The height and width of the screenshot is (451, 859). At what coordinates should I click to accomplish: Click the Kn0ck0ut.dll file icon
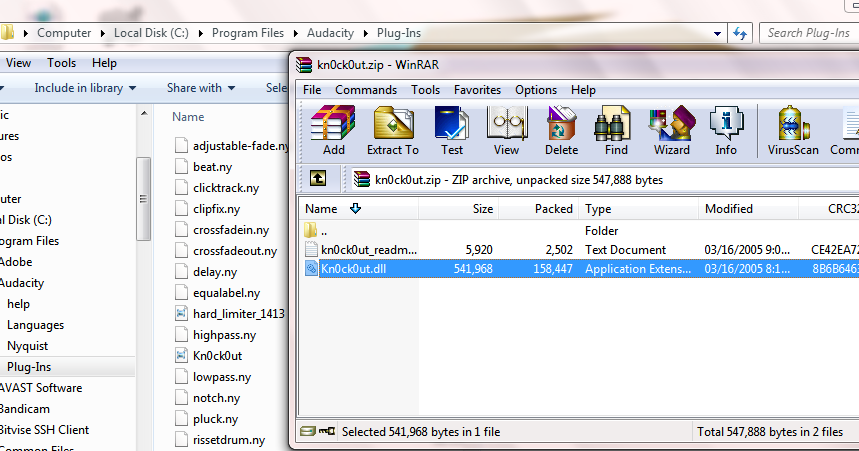311,269
